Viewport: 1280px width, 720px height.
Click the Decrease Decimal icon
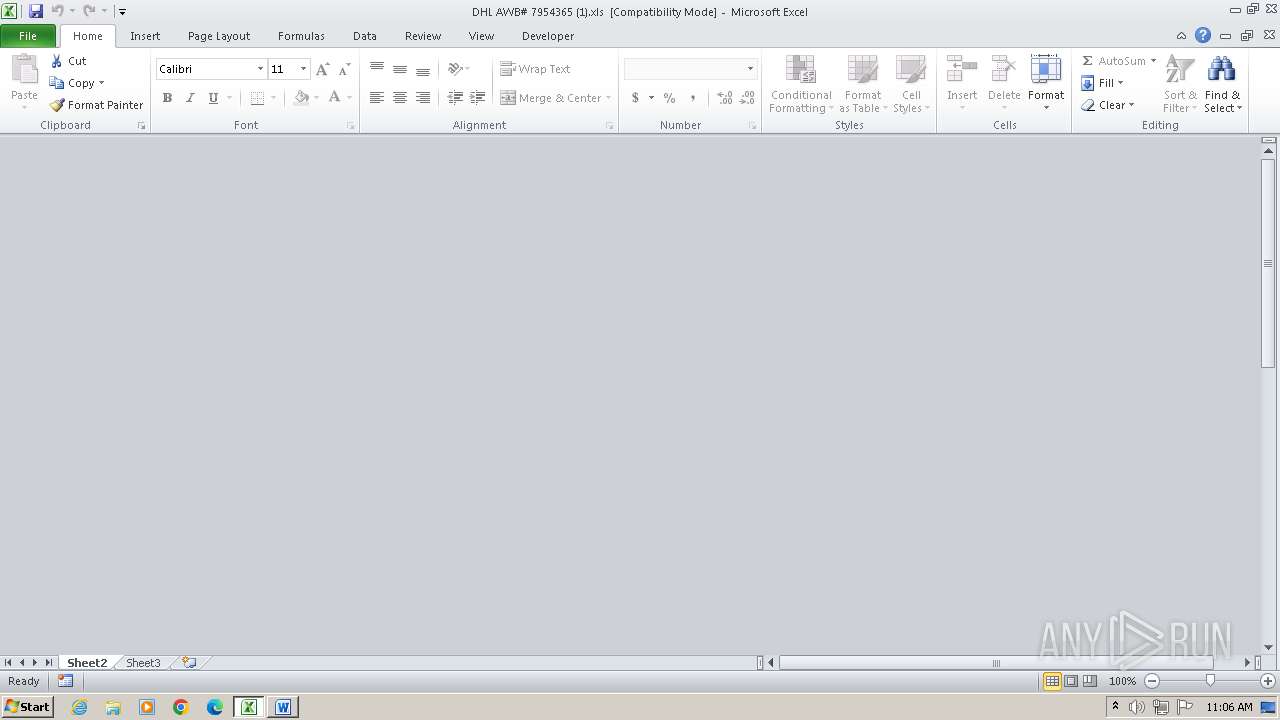(747, 98)
